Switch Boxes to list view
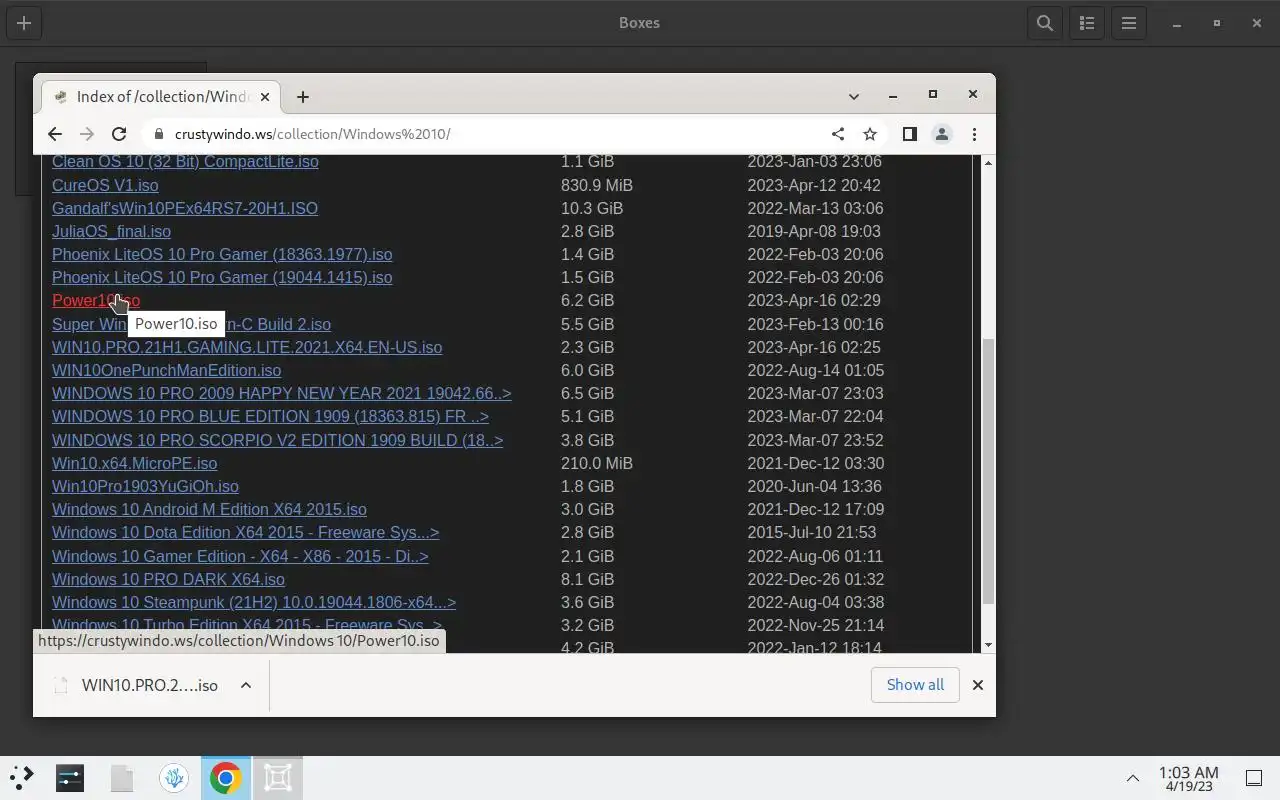Viewport: 1280px width, 800px height. [1087, 23]
